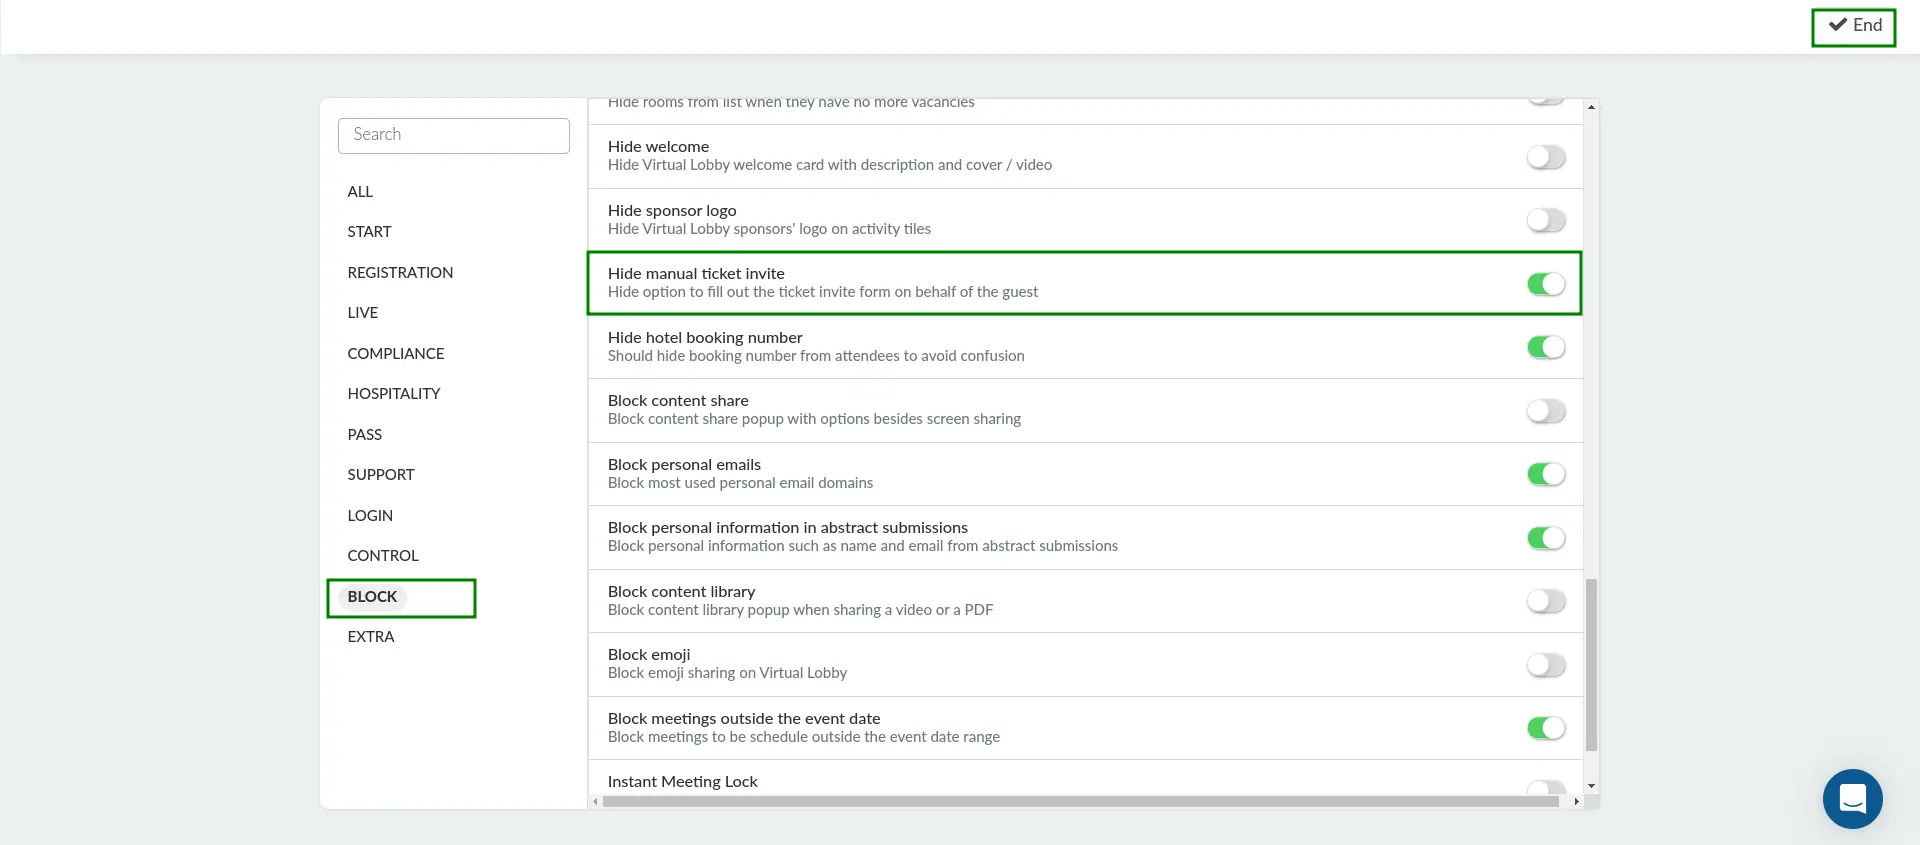Click the horizontal scrollbar thumb

(x=1081, y=801)
